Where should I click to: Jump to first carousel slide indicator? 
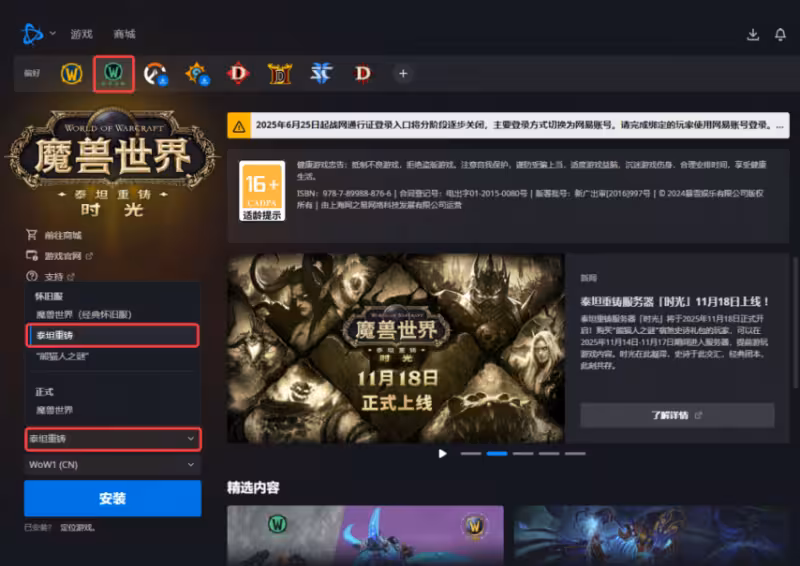[470, 453]
